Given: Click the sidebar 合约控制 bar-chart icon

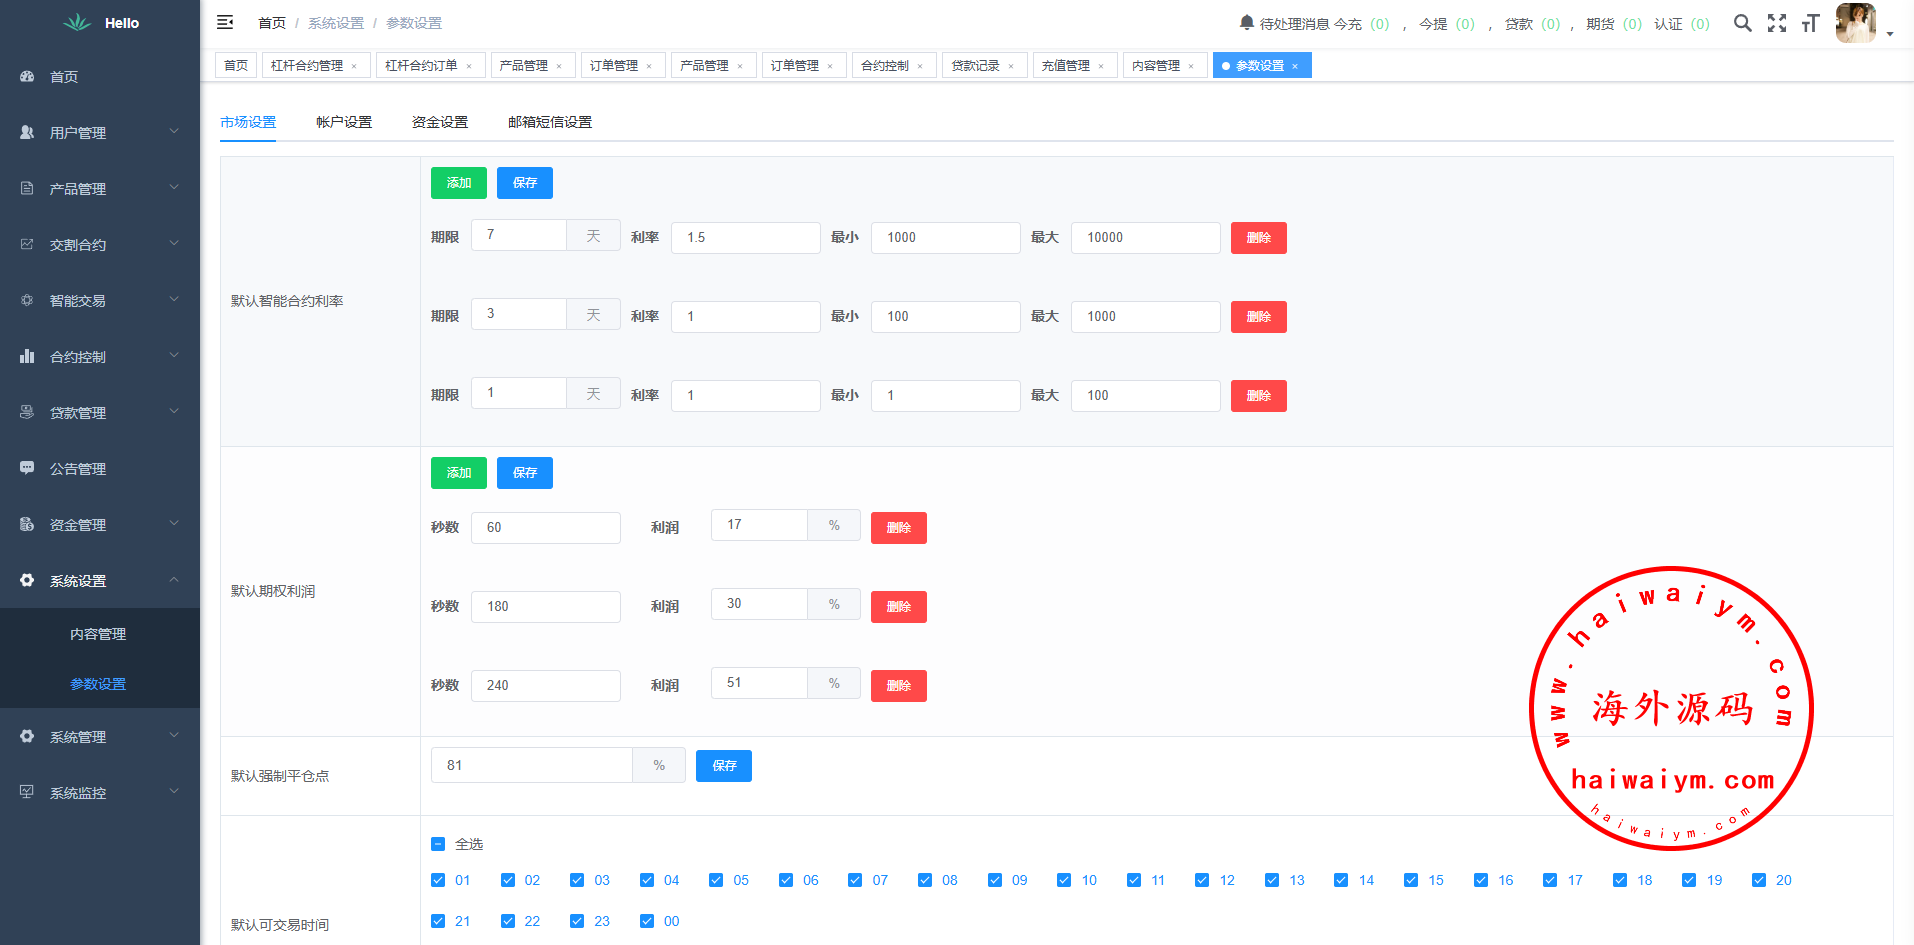Looking at the screenshot, I should click(x=27, y=356).
